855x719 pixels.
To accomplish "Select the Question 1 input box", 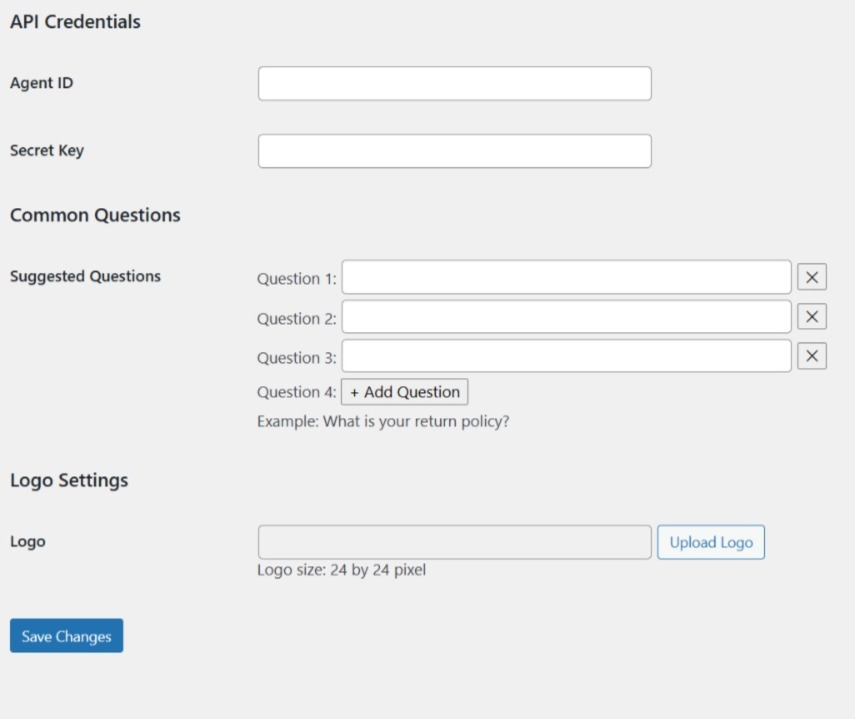I will tap(567, 277).
